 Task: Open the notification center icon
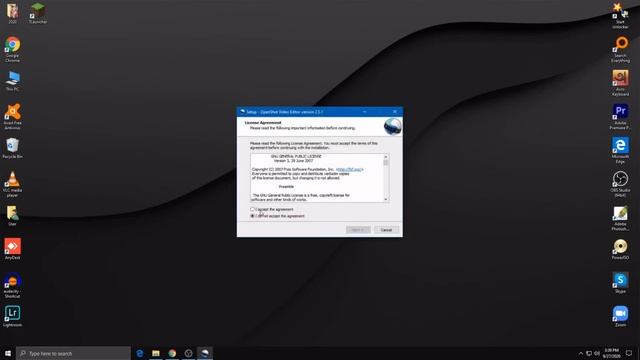[x=629, y=353]
